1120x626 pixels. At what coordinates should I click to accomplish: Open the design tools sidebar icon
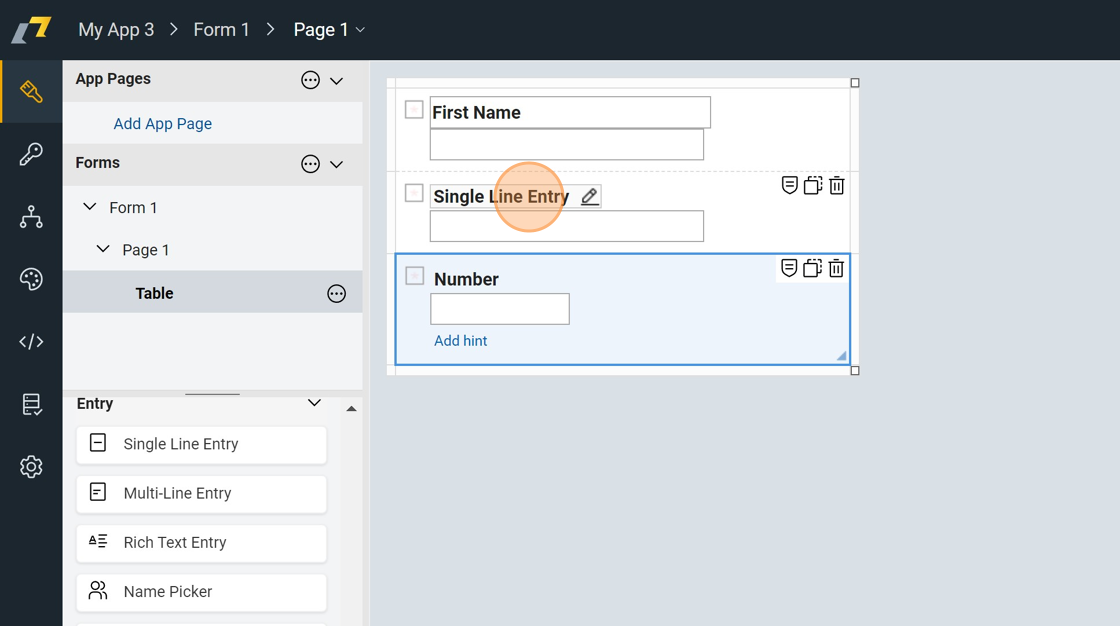click(31, 92)
